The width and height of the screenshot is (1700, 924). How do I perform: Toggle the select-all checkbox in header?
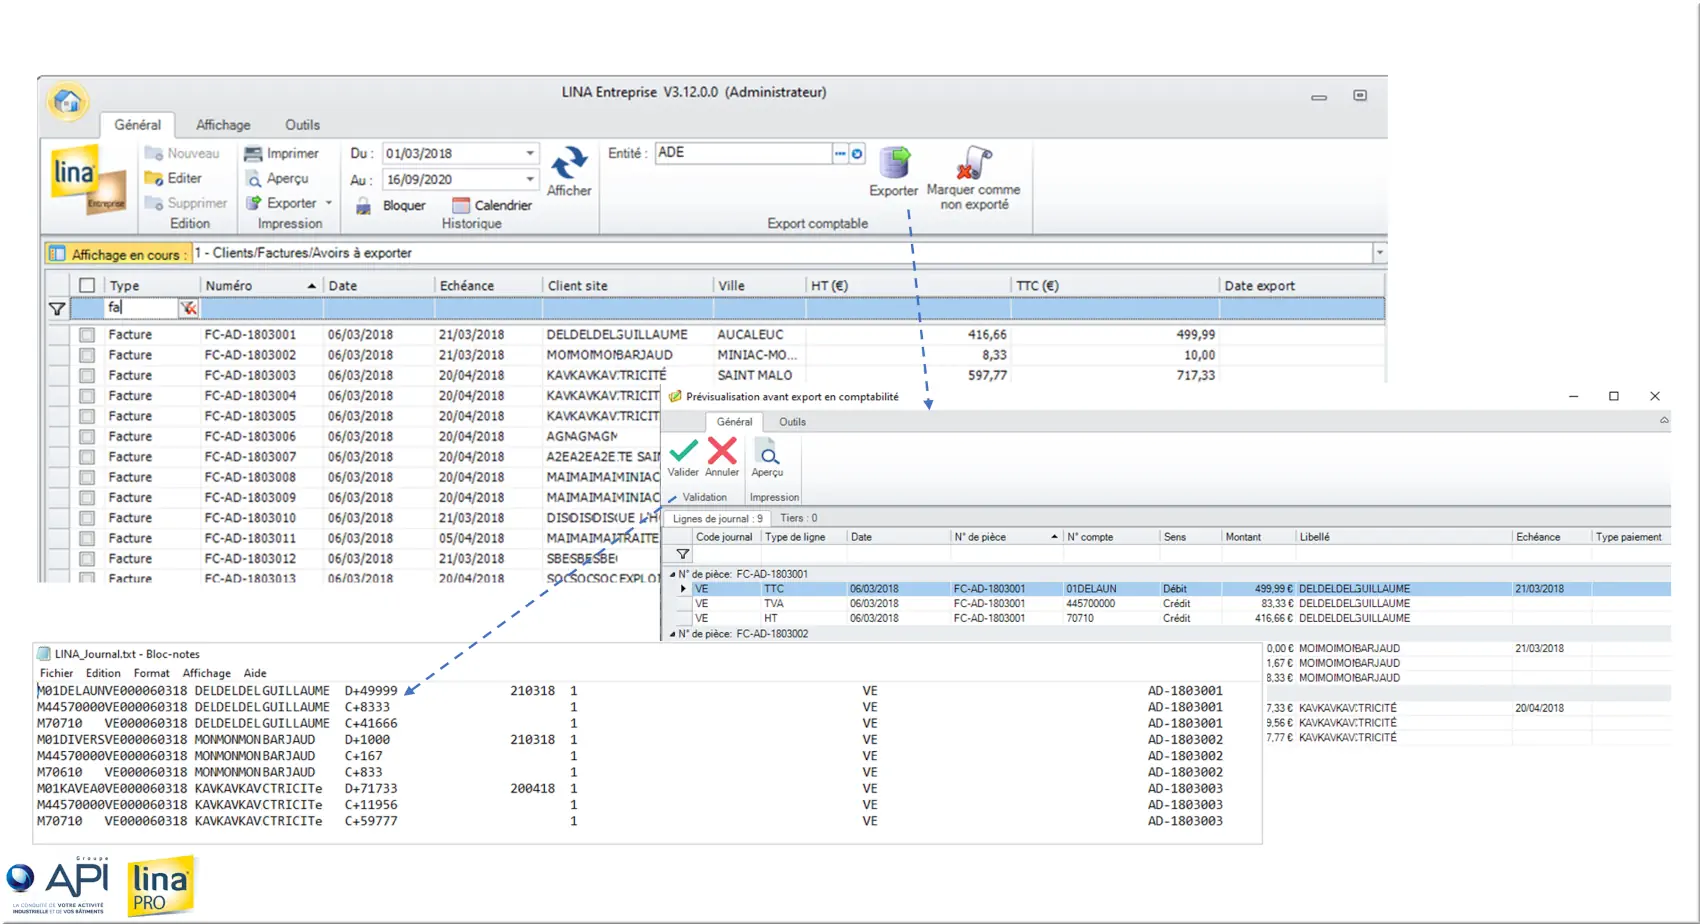(x=87, y=286)
